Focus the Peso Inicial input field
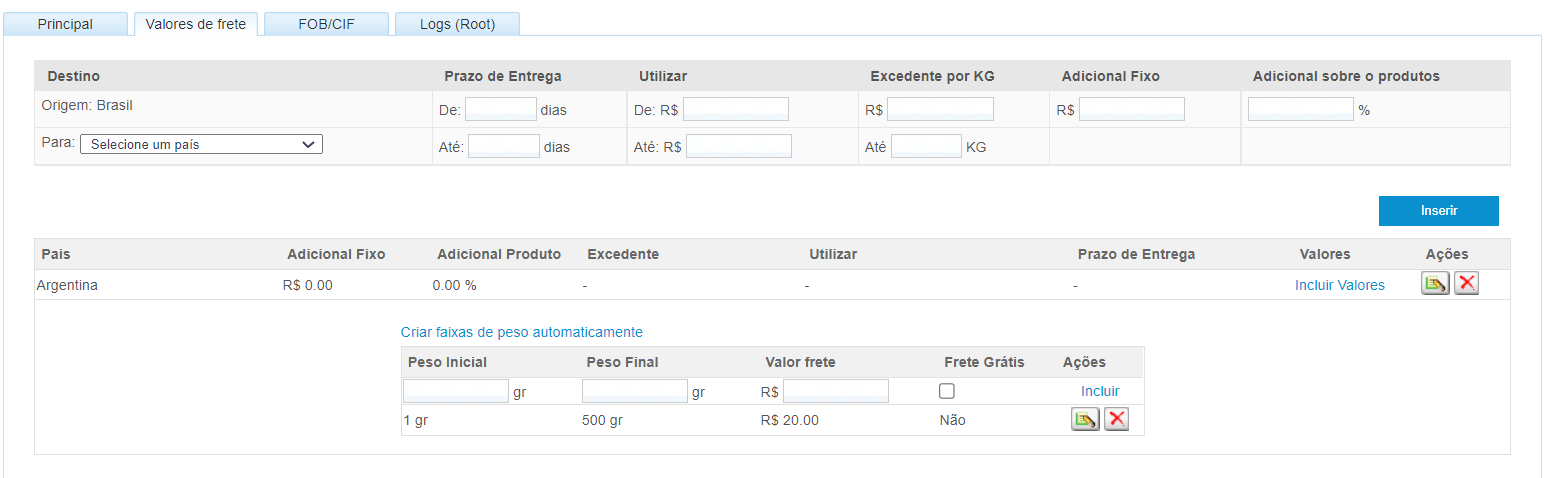Viewport: 1544px width, 478px height. coord(456,391)
